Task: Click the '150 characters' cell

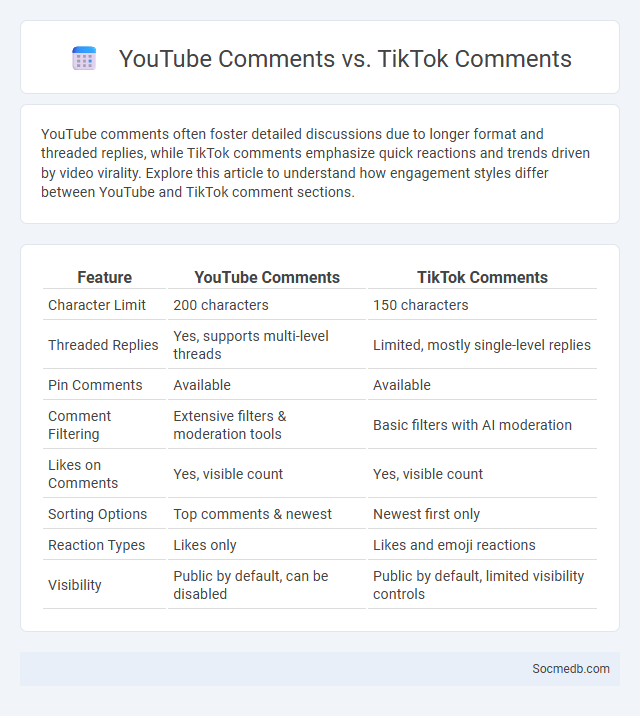Action: click(420, 305)
